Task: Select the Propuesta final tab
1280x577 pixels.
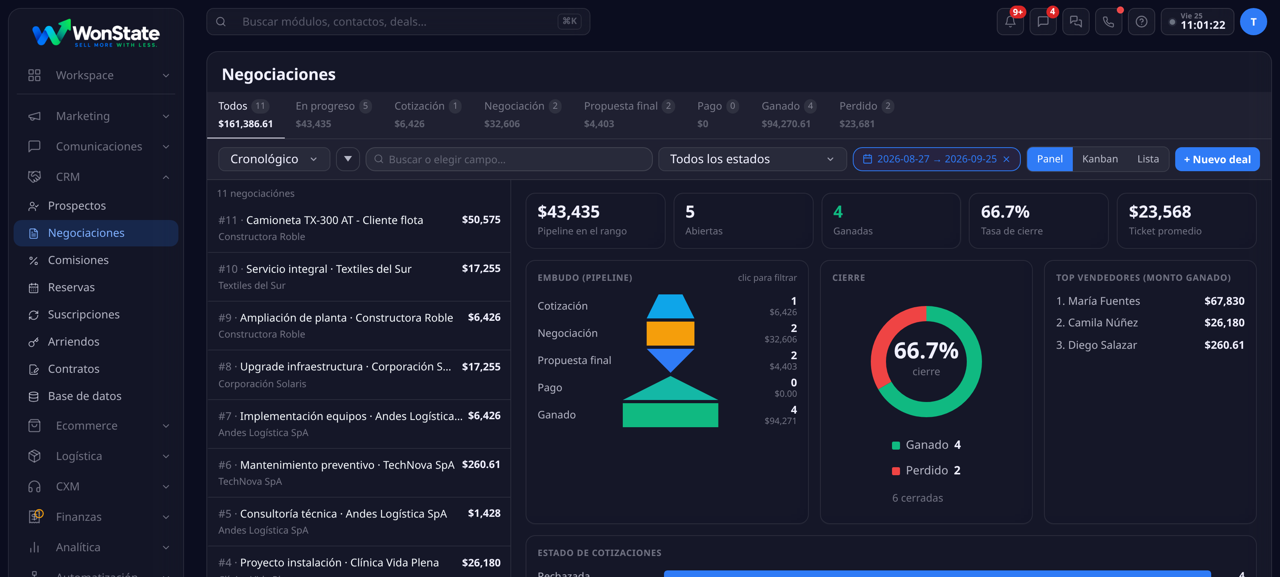Action: (629, 115)
